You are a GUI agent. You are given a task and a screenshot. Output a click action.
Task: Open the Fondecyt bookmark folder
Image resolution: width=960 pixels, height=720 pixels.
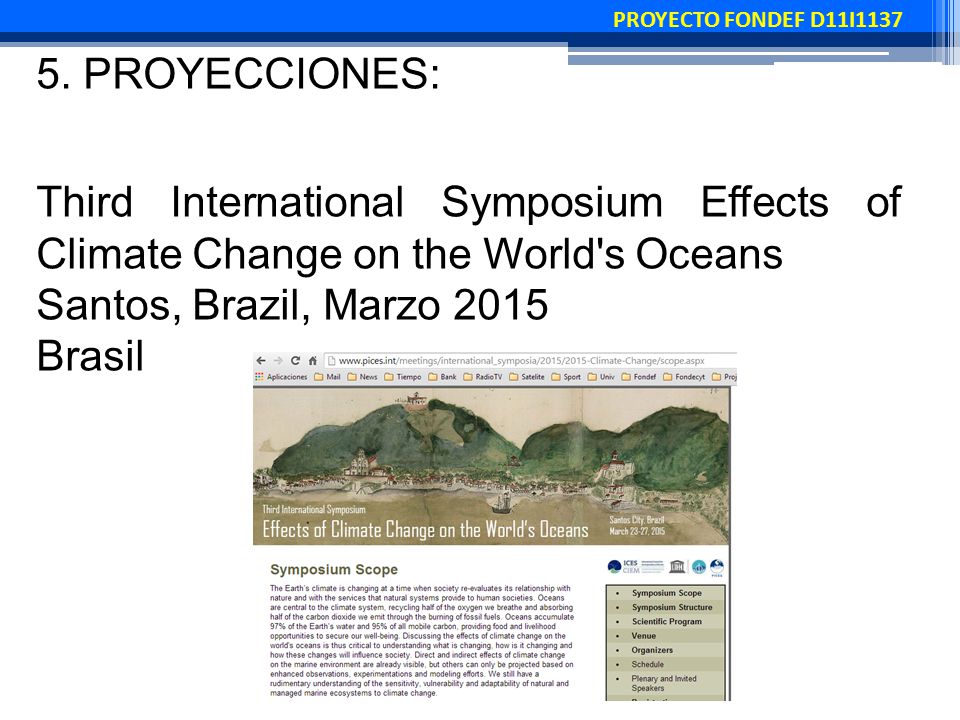[x=684, y=377]
